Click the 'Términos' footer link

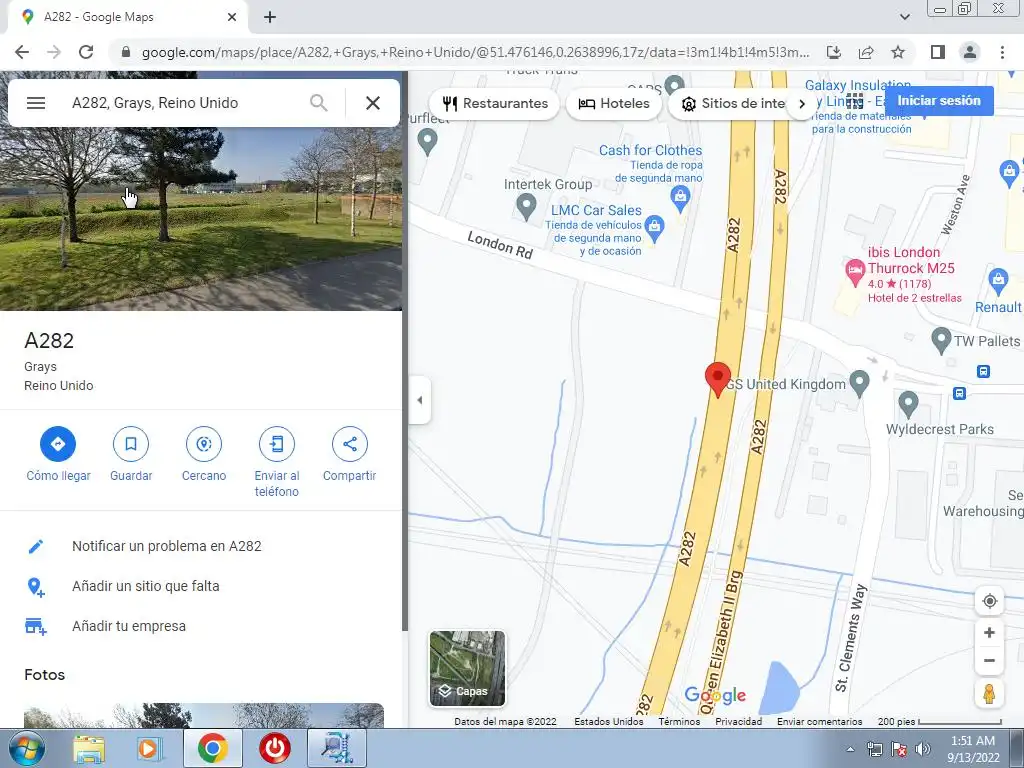[679, 722]
